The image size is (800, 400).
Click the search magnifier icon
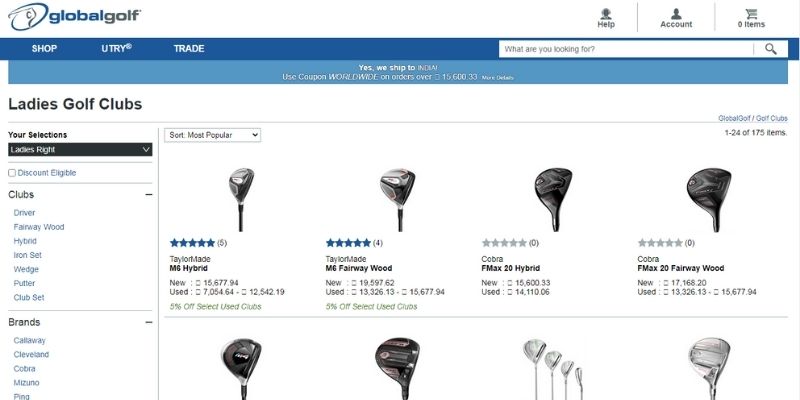[x=770, y=49]
